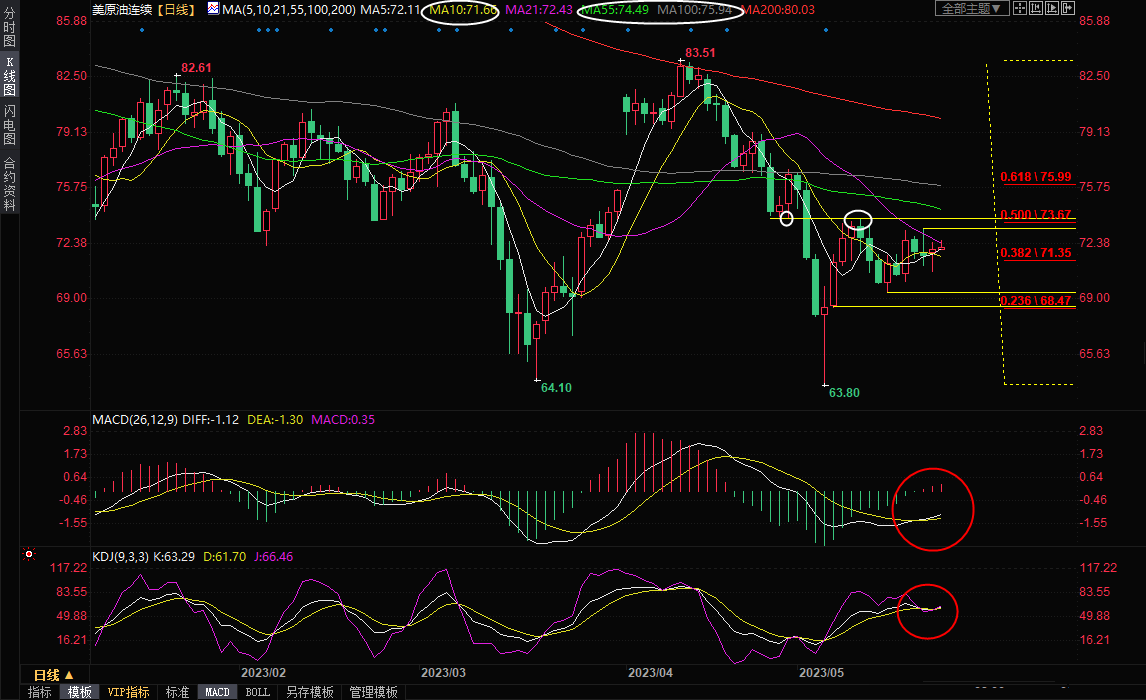Select the 标准 template

click(177, 692)
